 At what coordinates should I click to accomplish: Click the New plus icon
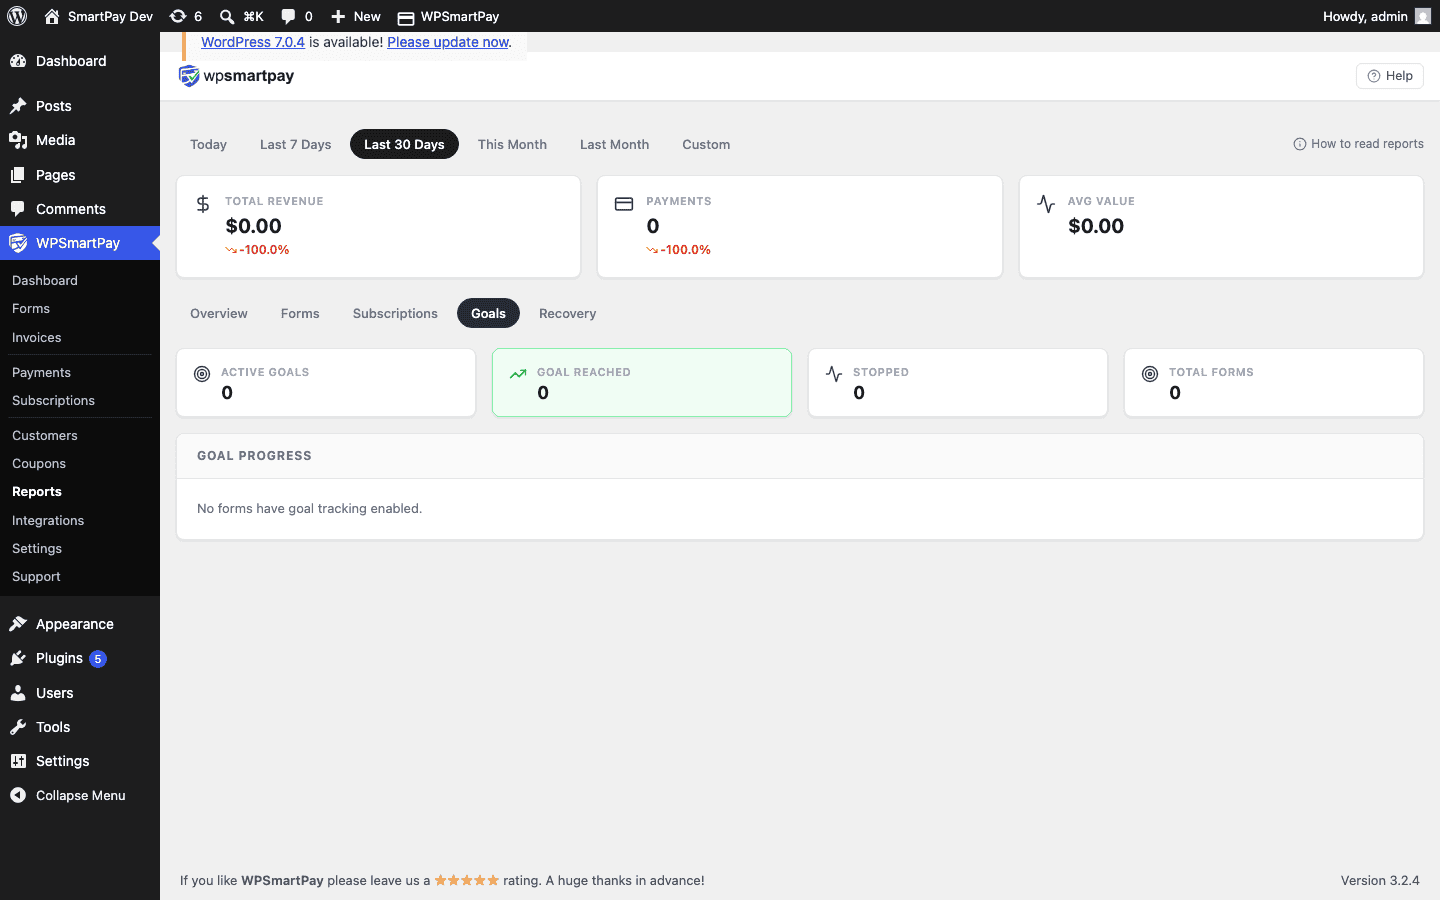[338, 16]
